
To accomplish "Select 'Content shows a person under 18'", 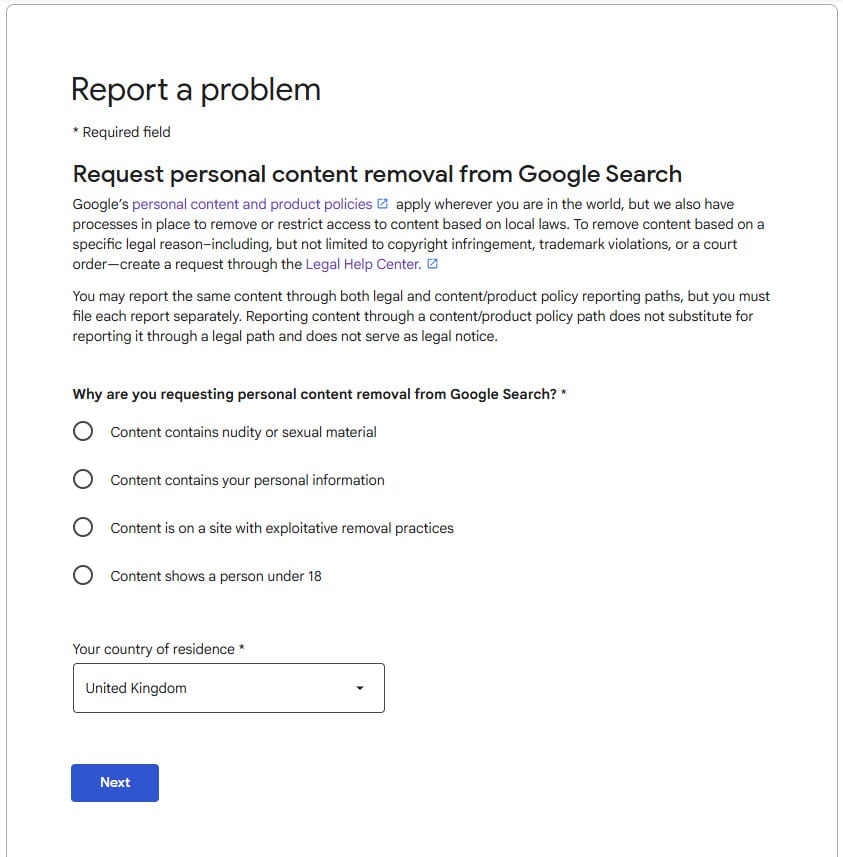I will (83, 575).
